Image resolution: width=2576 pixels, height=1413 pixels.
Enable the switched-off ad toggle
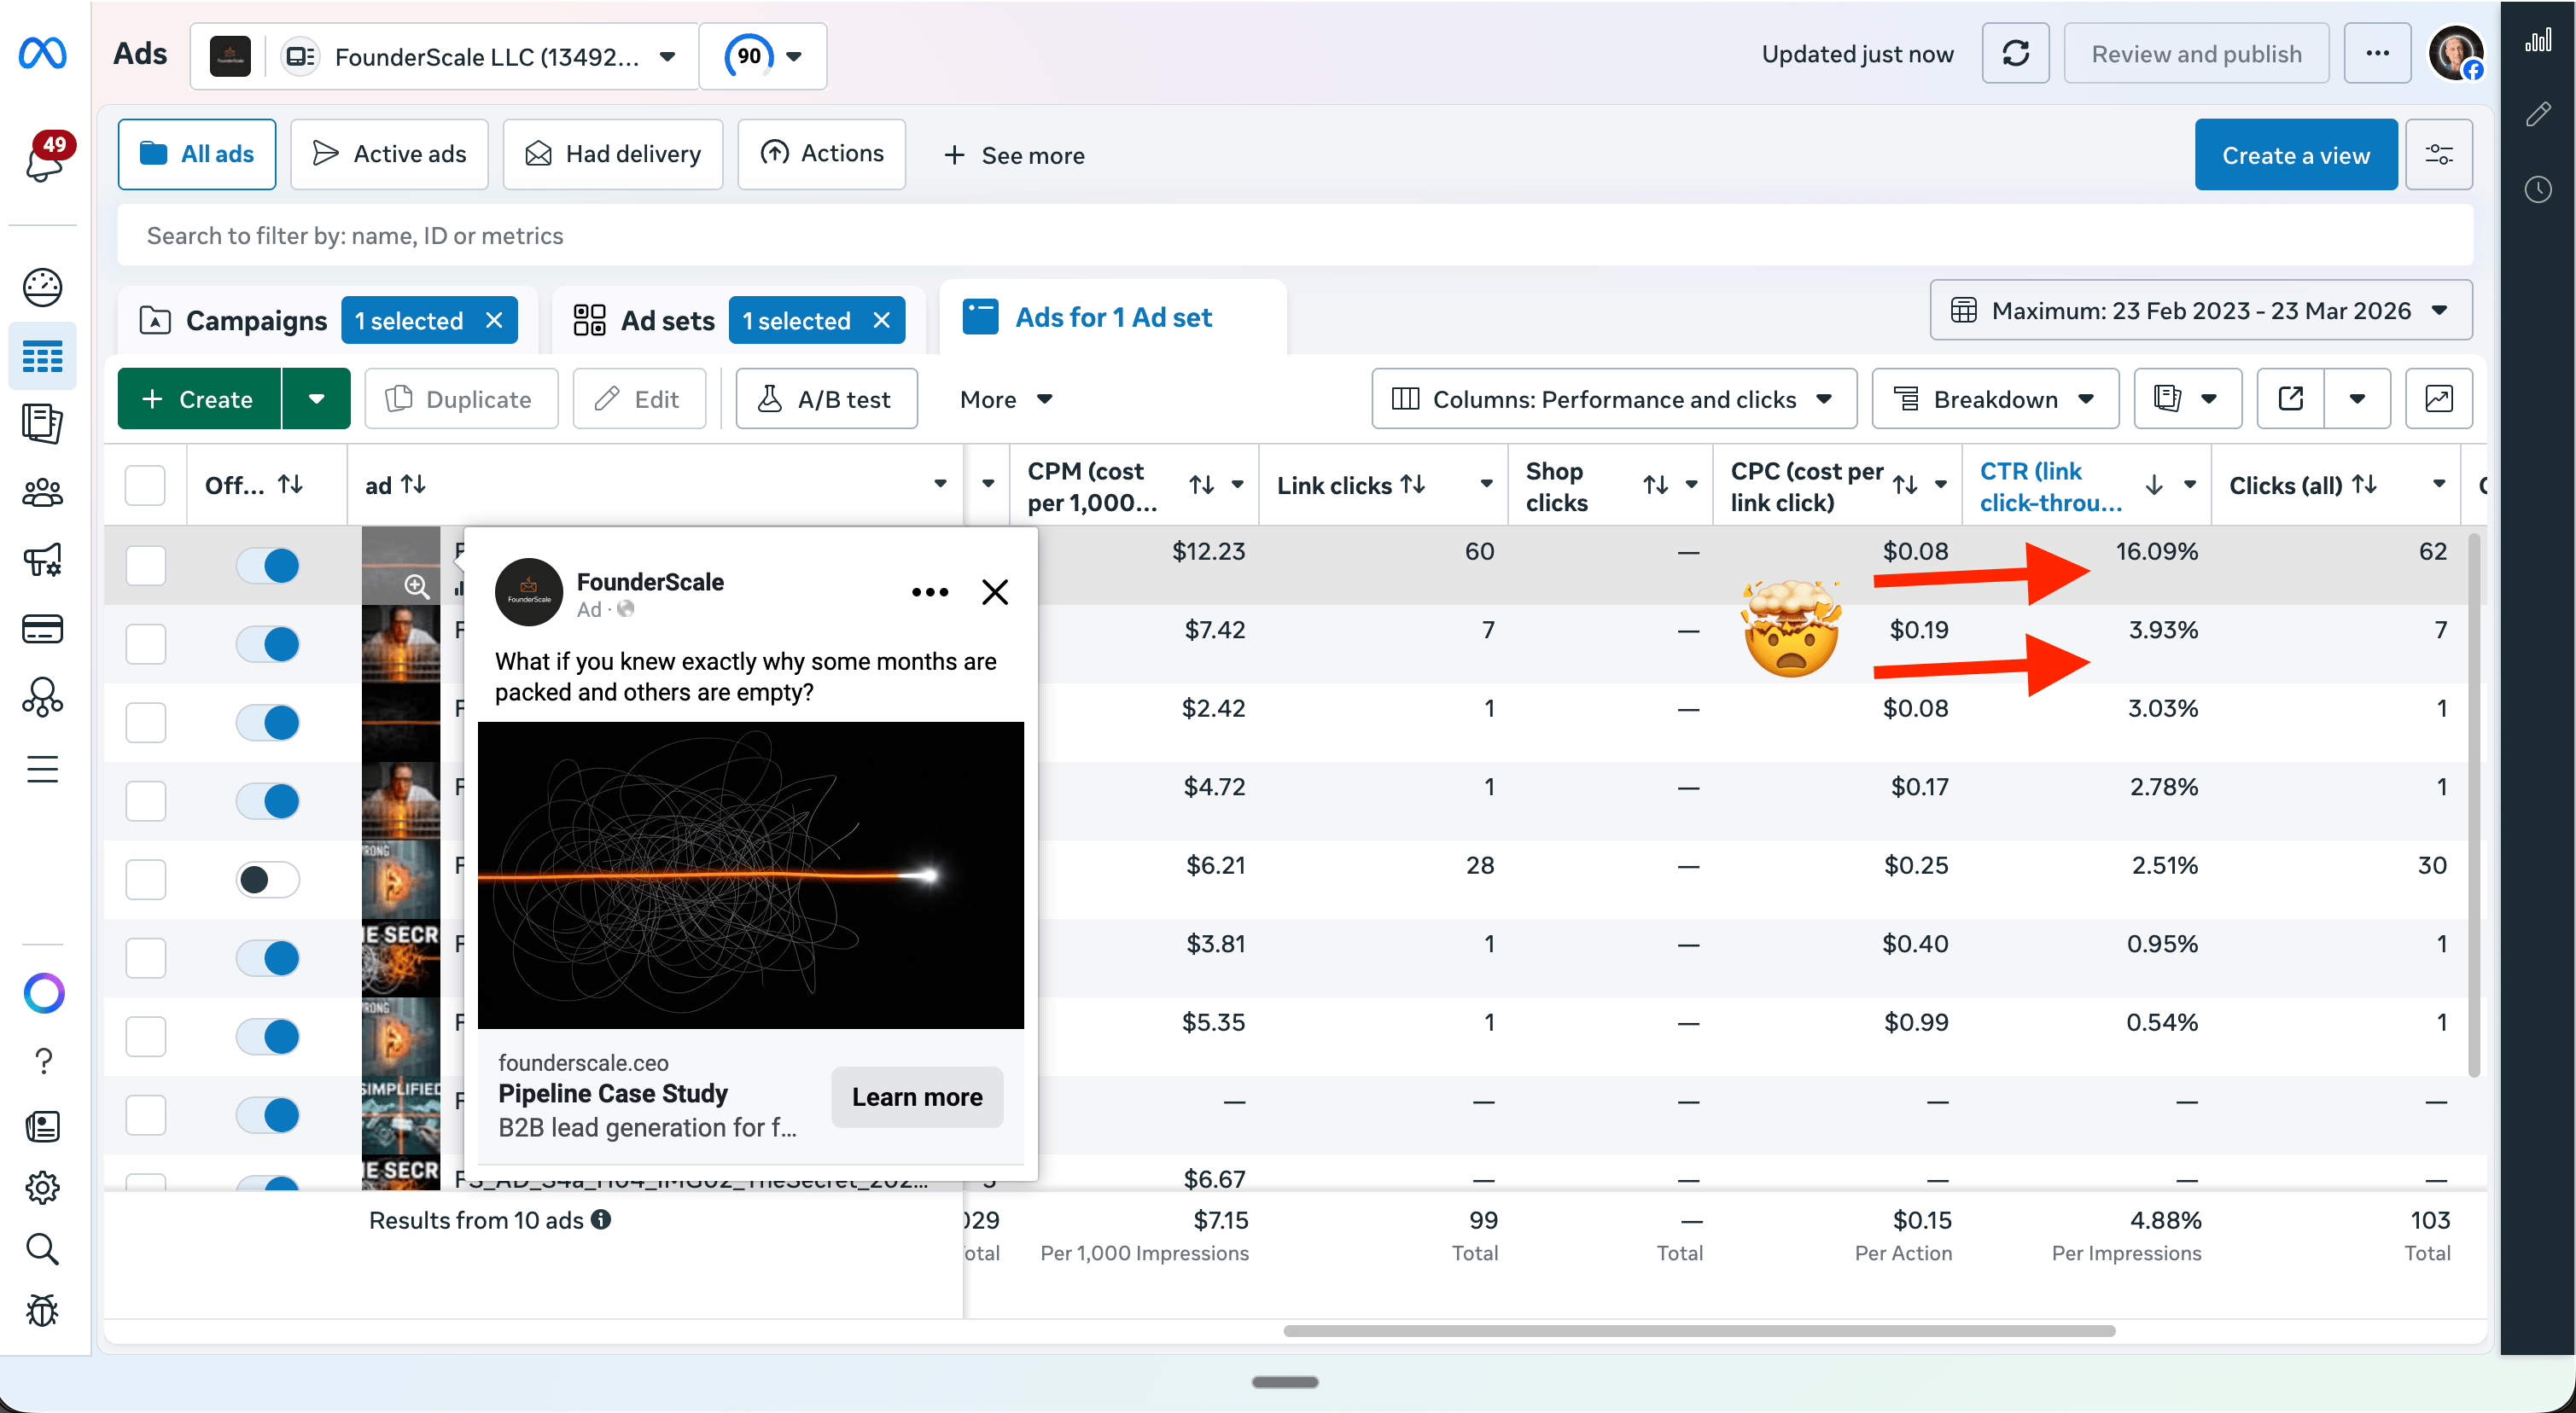coord(268,879)
